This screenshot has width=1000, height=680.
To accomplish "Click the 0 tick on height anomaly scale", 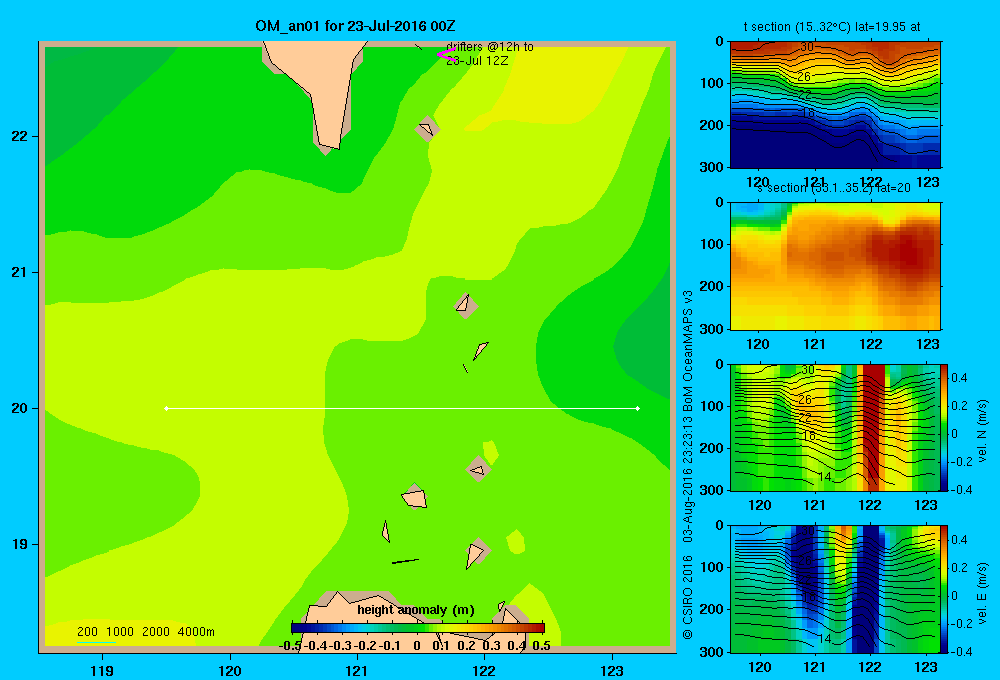I will pos(417,646).
